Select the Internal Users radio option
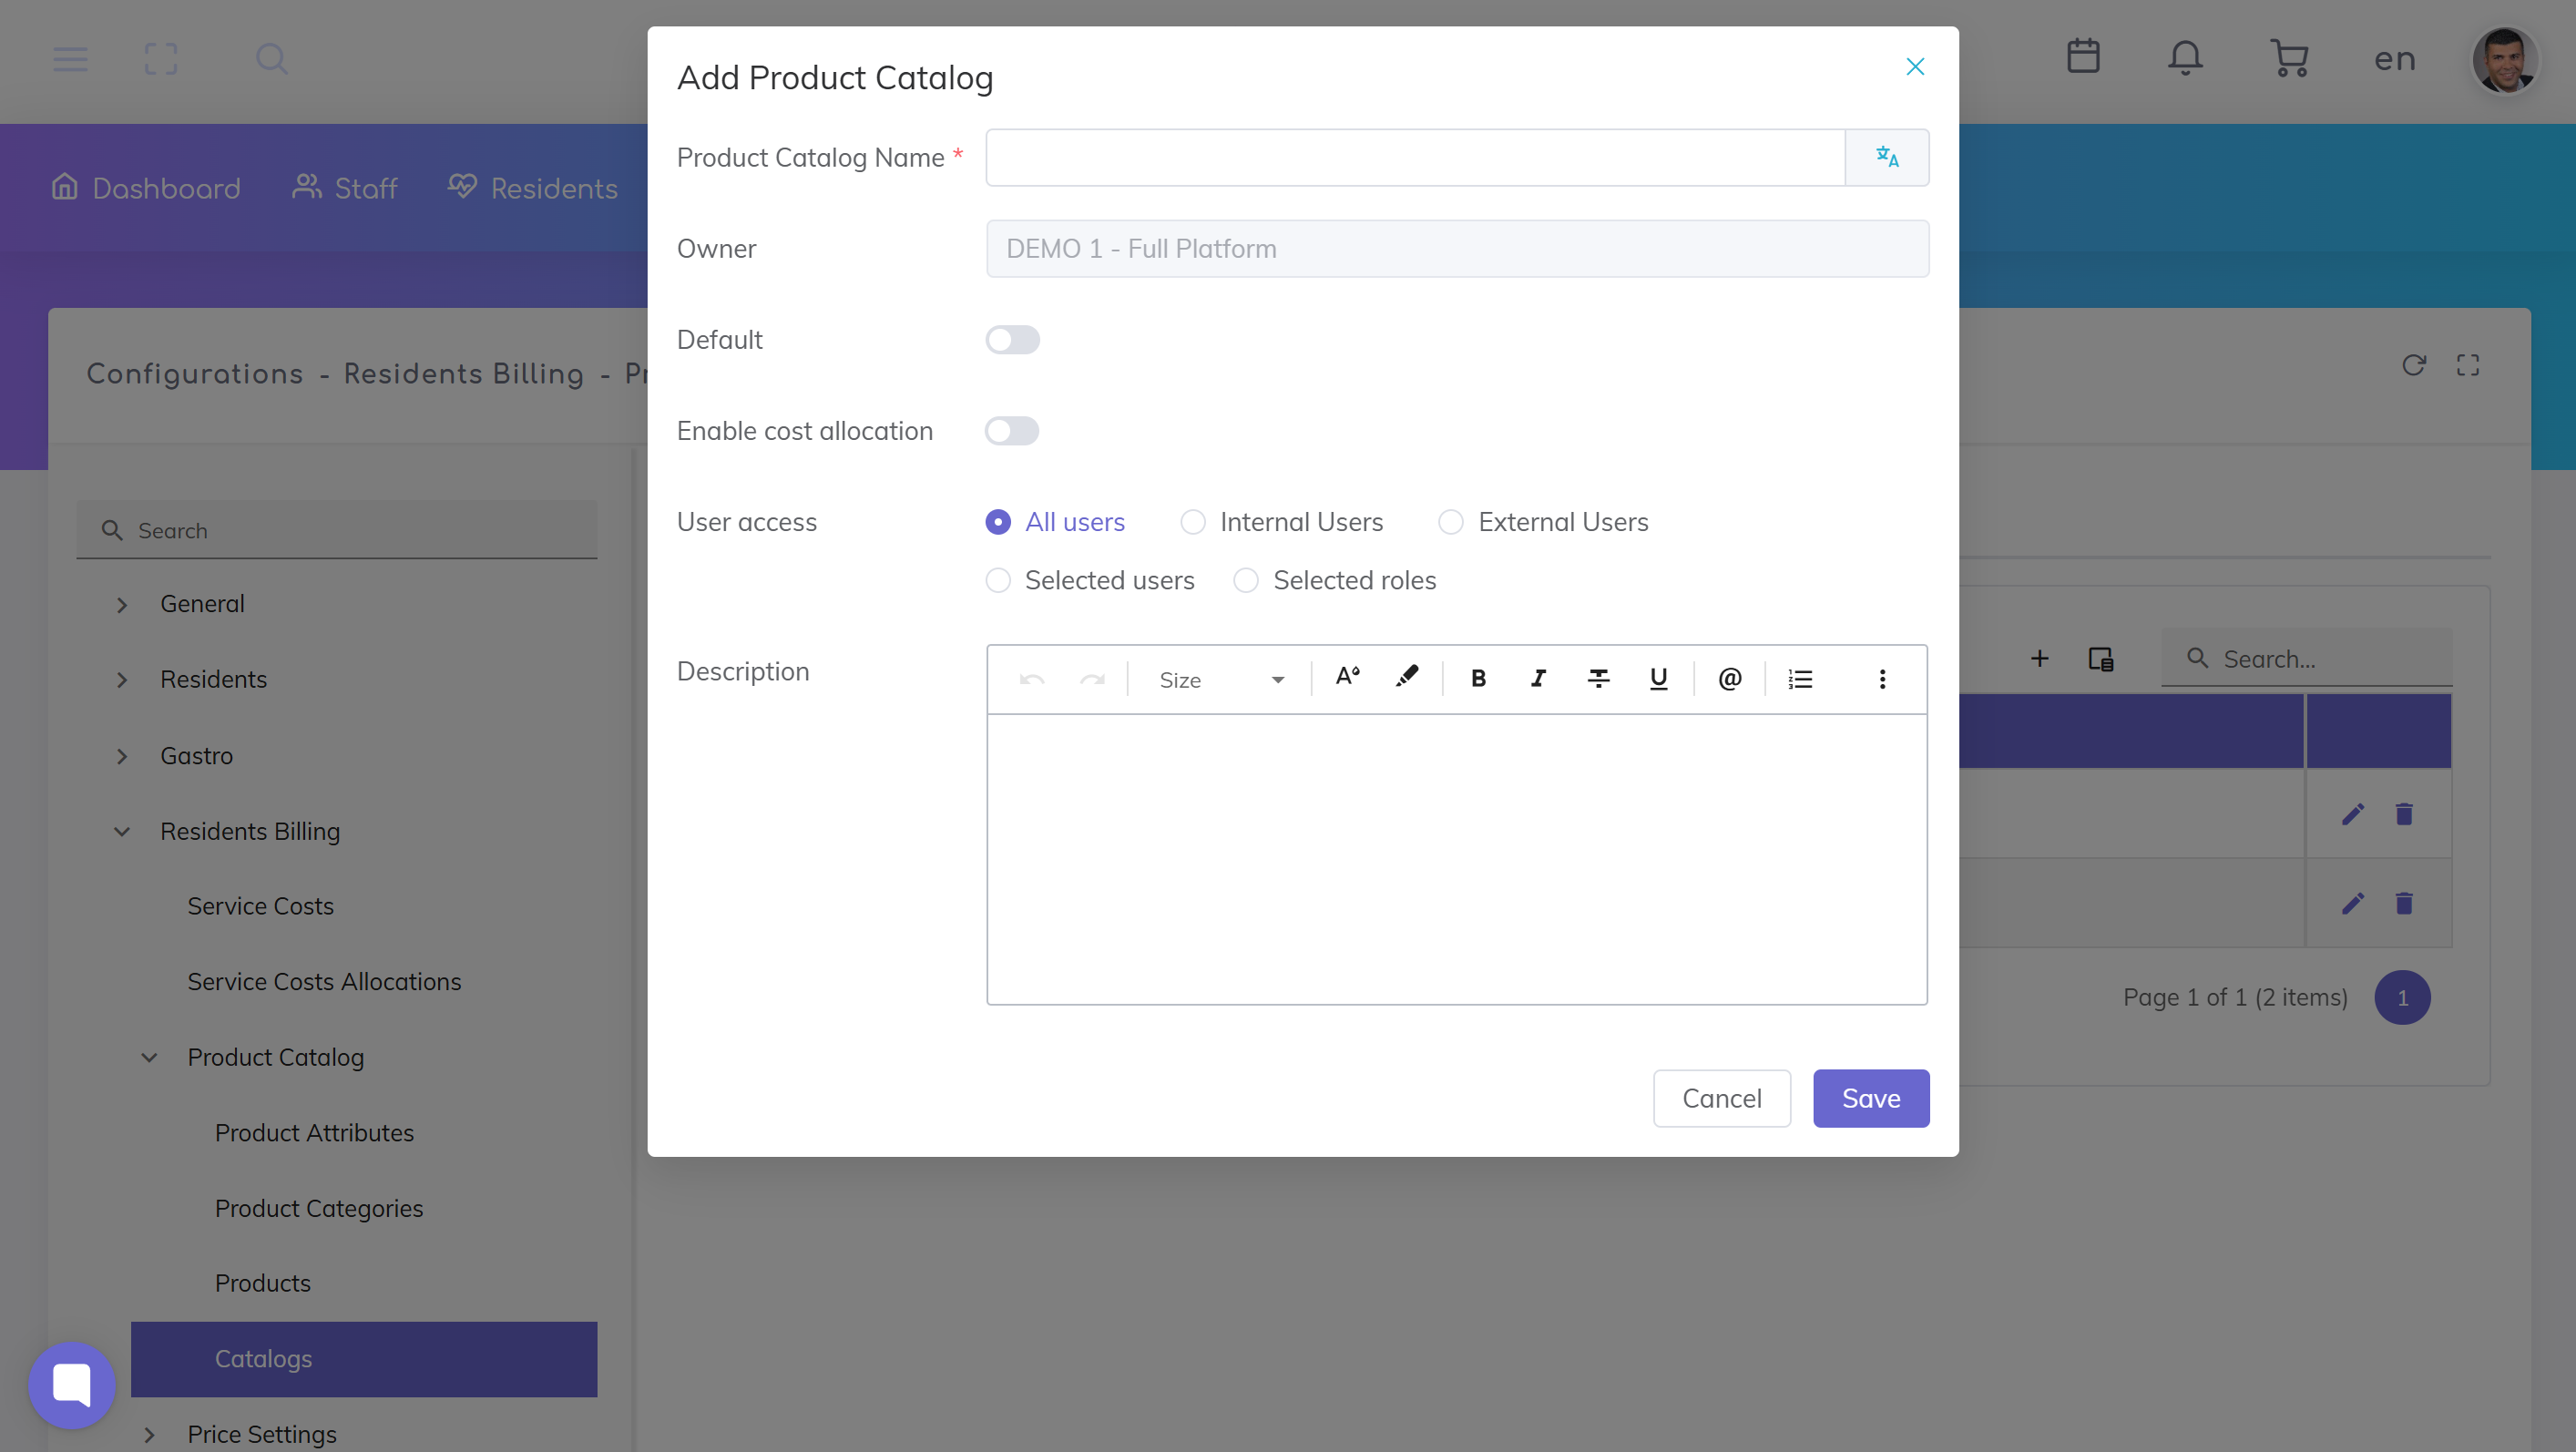The height and width of the screenshot is (1452, 2576). coord(1193,522)
